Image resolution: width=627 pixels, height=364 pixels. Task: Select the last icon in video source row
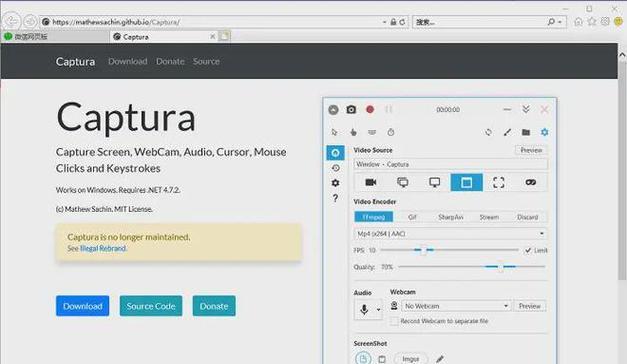[531, 182]
